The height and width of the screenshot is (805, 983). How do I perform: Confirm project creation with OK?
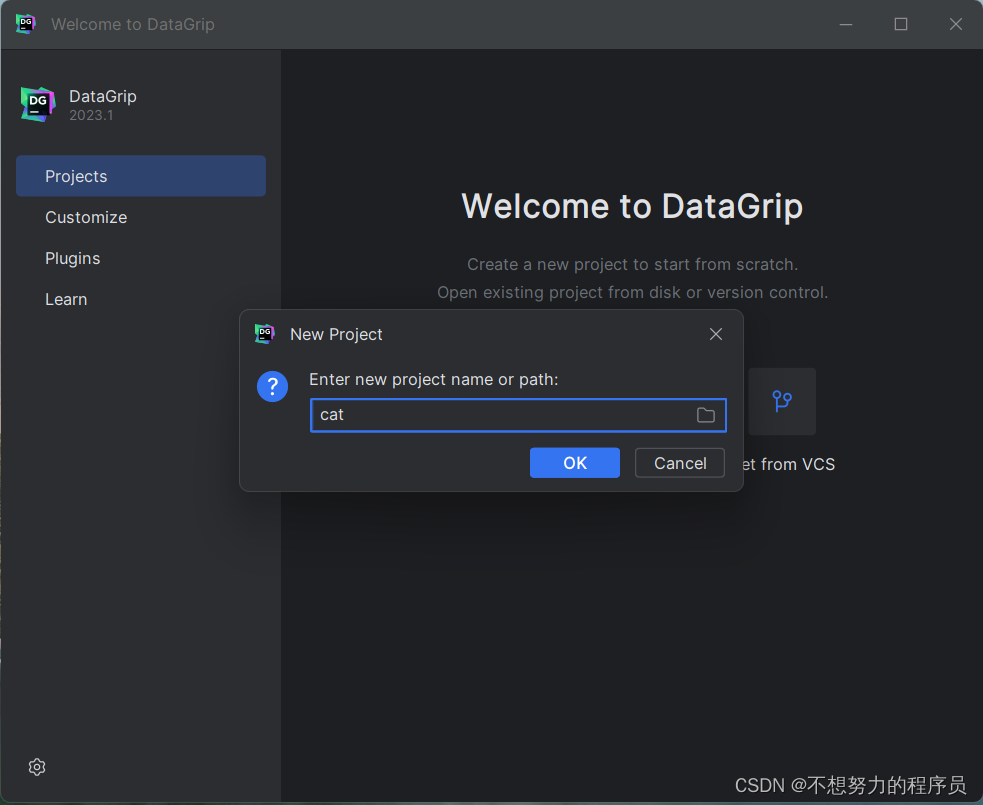coord(574,462)
